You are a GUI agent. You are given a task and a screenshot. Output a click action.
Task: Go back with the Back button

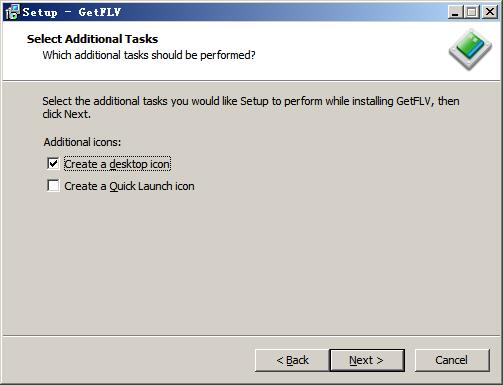(292, 360)
